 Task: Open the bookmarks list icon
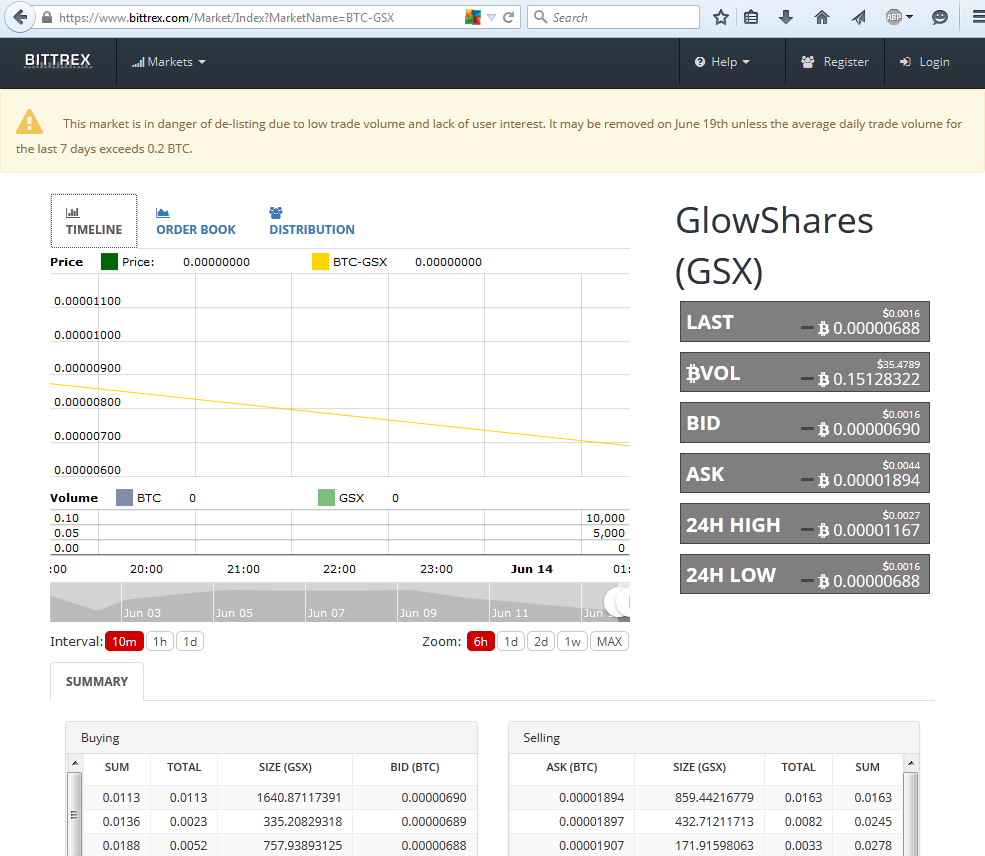(751, 18)
